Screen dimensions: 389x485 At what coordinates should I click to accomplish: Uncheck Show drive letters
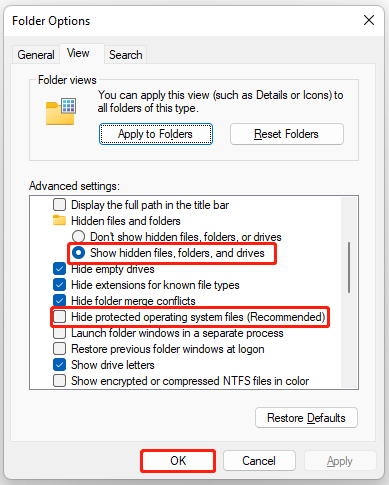pos(59,365)
